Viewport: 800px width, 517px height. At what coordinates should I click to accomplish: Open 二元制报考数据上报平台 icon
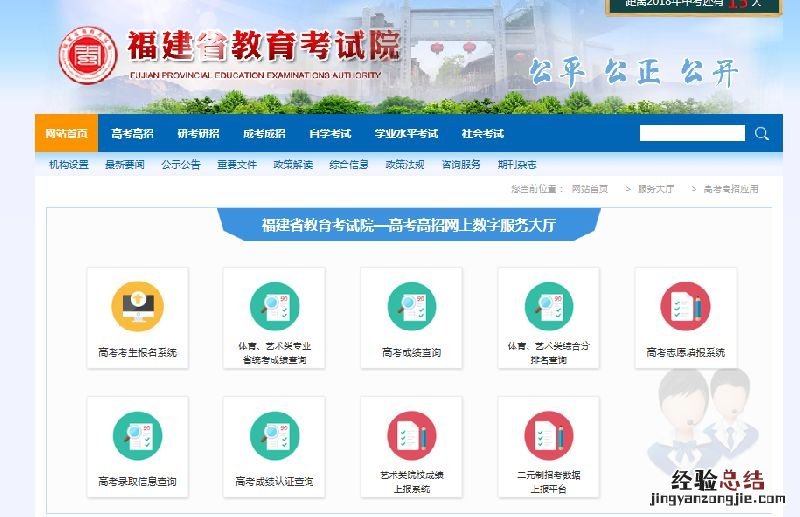548,437
